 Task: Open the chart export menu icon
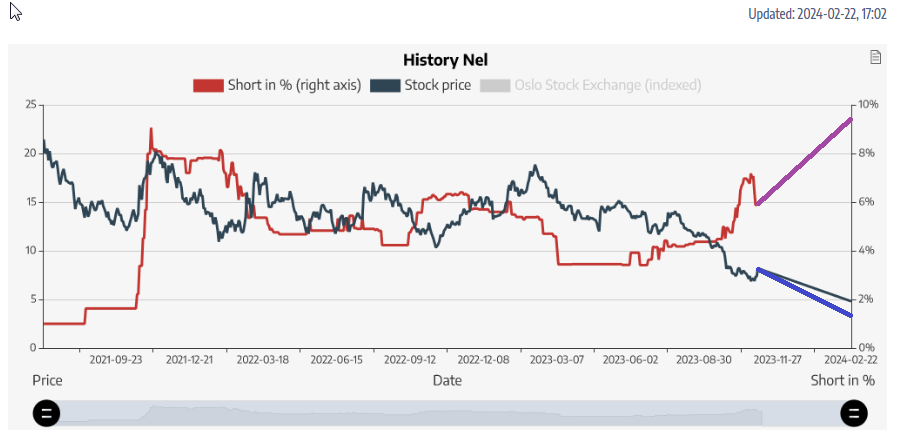tap(875, 58)
